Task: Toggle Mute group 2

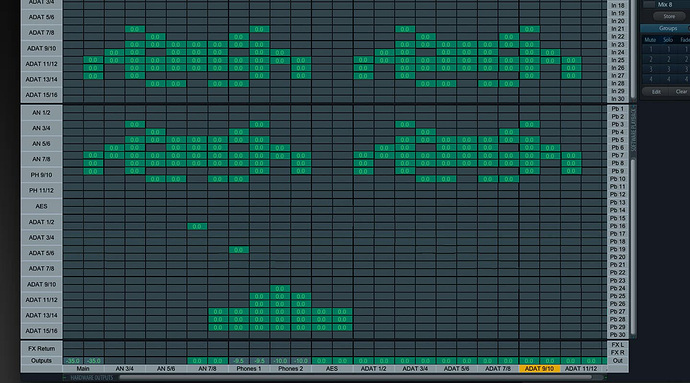Action: (x=650, y=59)
